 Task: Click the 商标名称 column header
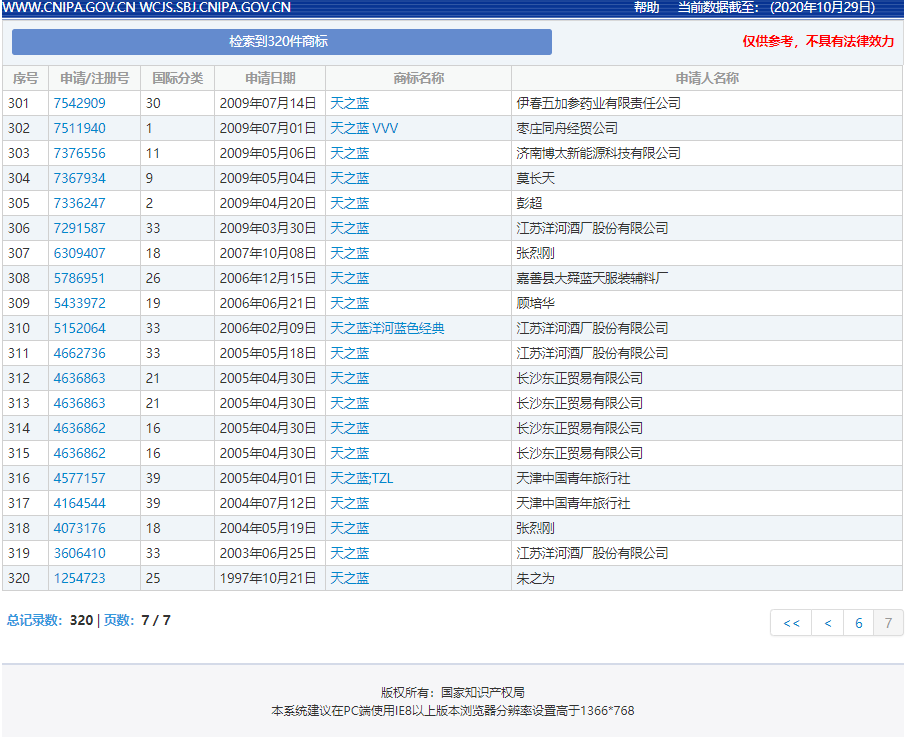(x=418, y=78)
